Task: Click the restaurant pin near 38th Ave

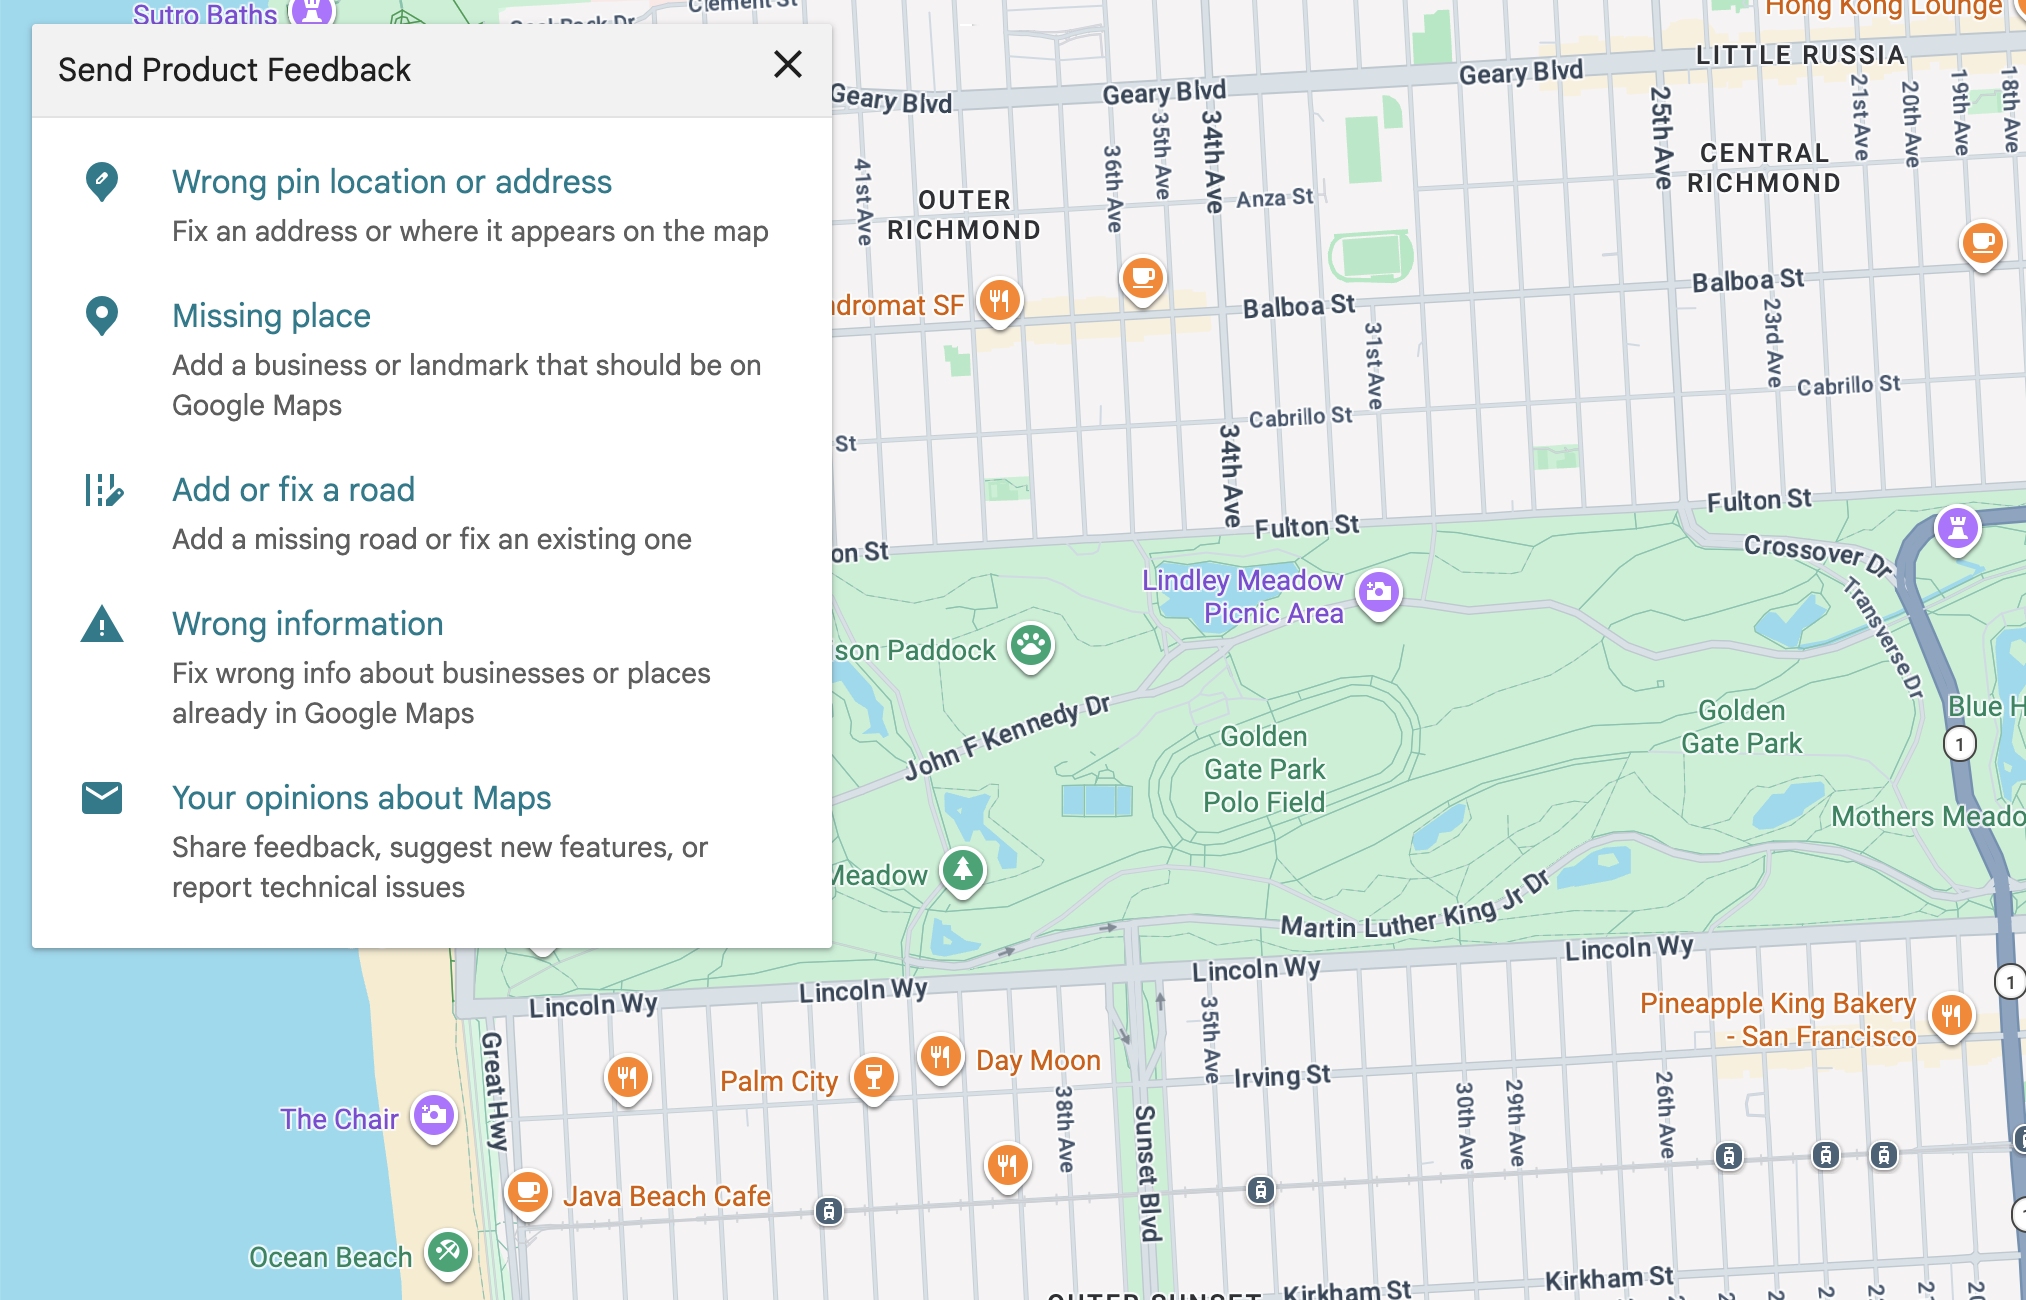Action: click(x=1007, y=1166)
